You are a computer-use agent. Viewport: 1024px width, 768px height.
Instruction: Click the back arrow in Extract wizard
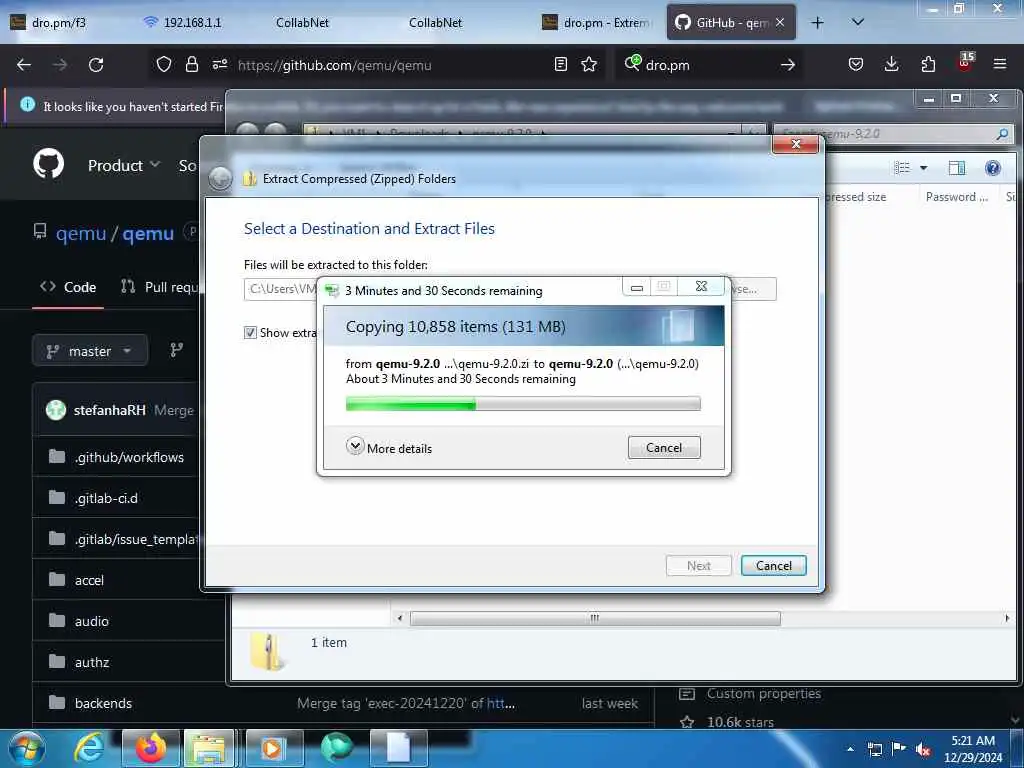coord(220,178)
